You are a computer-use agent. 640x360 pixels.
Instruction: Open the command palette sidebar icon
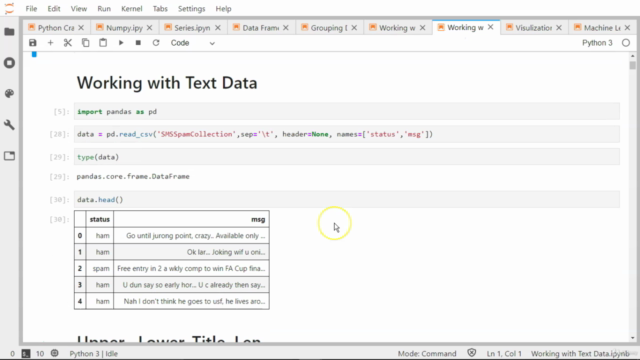pyautogui.click(x=9, y=93)
